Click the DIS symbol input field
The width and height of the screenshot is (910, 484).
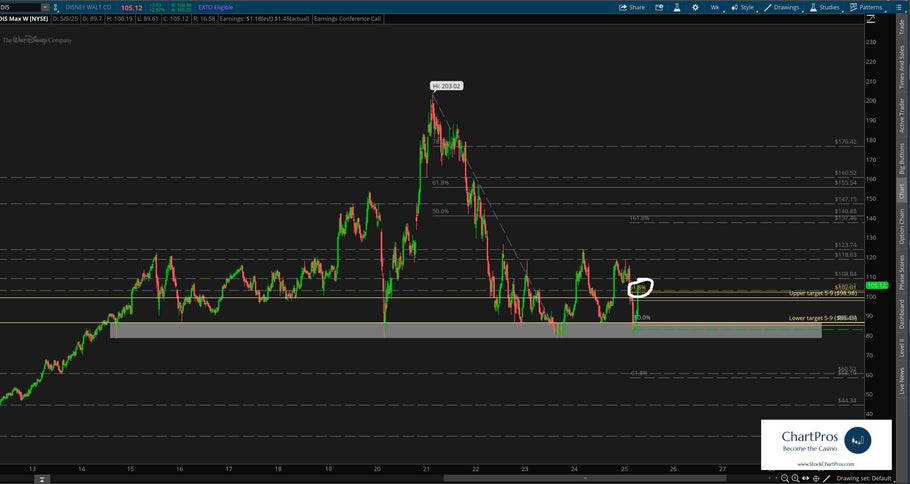[x=20, y=8]
